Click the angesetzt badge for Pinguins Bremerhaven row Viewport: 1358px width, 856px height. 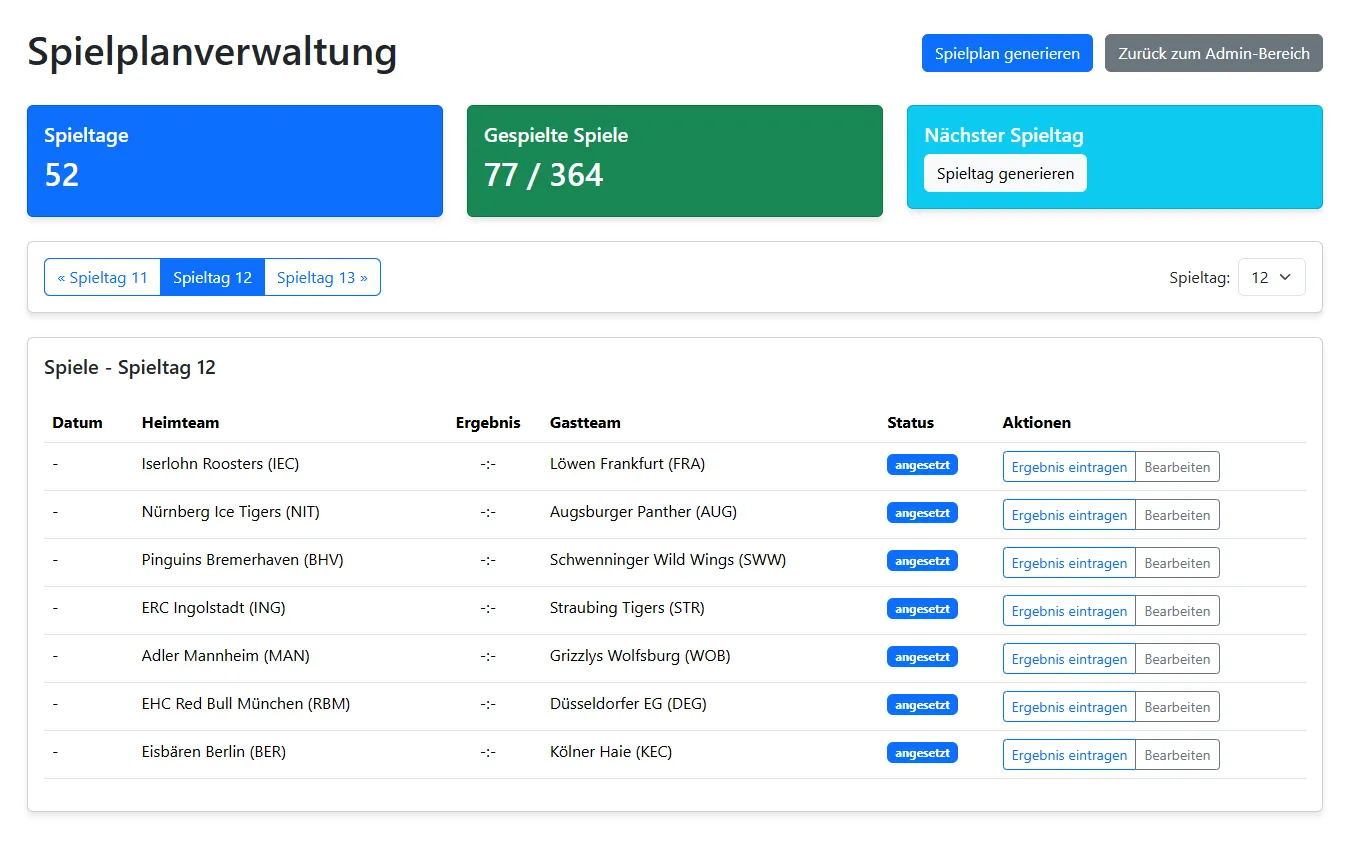pos(922,561)
